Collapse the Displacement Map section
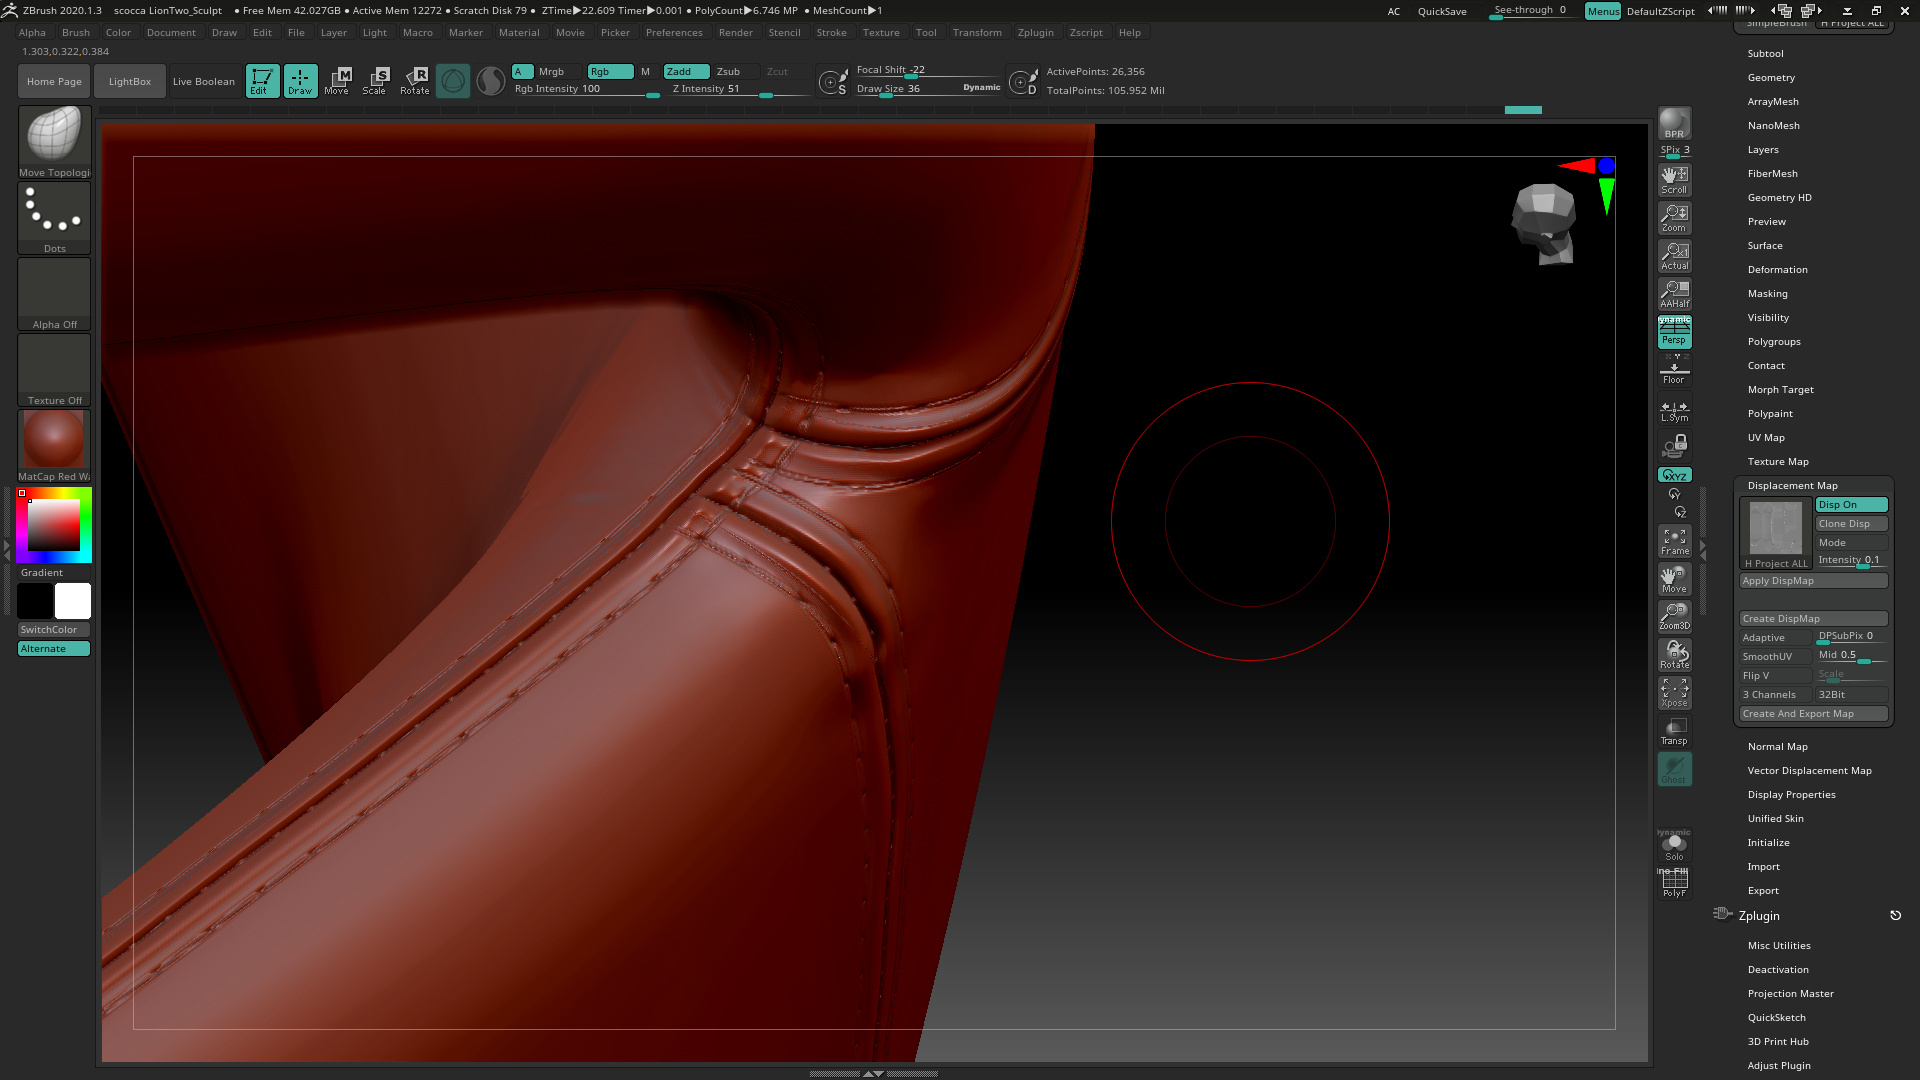The width and height of the screenshot is (1920, 1080). (1792, 486)
